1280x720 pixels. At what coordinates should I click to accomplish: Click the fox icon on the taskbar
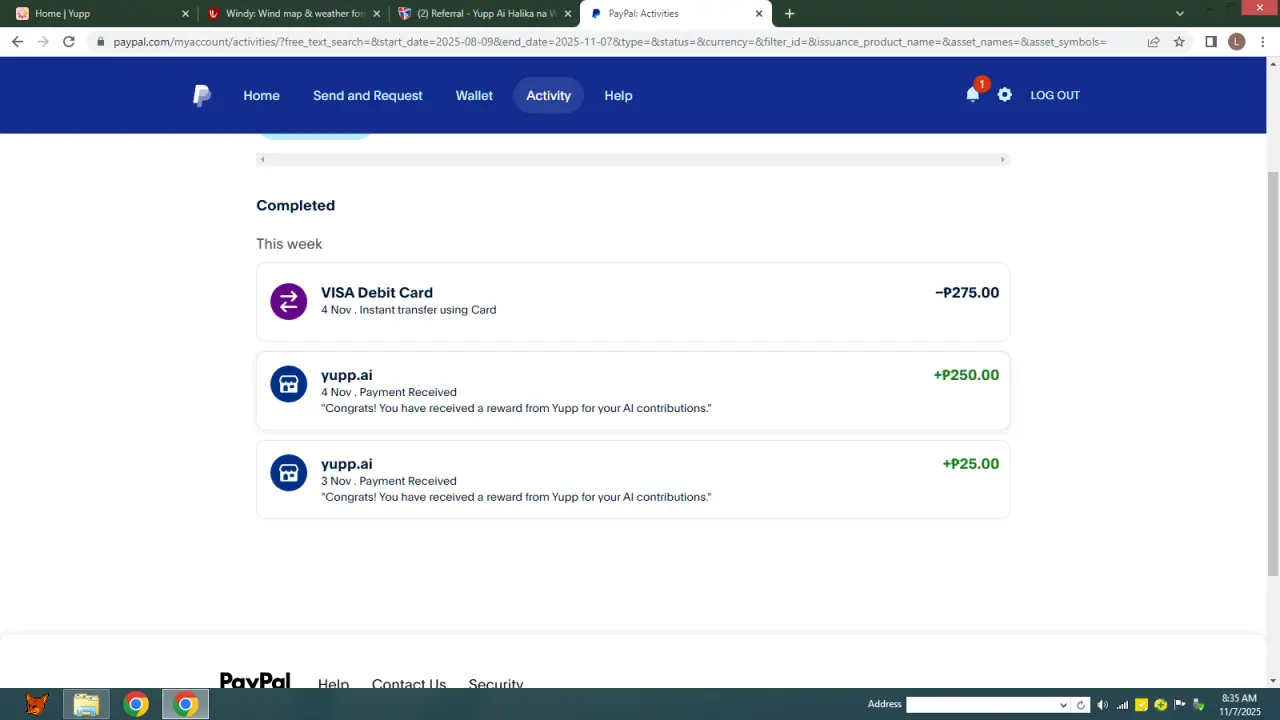[36, 705]
